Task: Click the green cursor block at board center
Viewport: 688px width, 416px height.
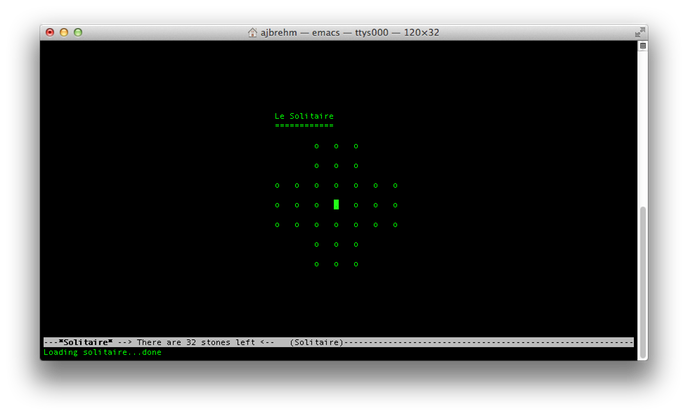Action: [x=336, y=204]
